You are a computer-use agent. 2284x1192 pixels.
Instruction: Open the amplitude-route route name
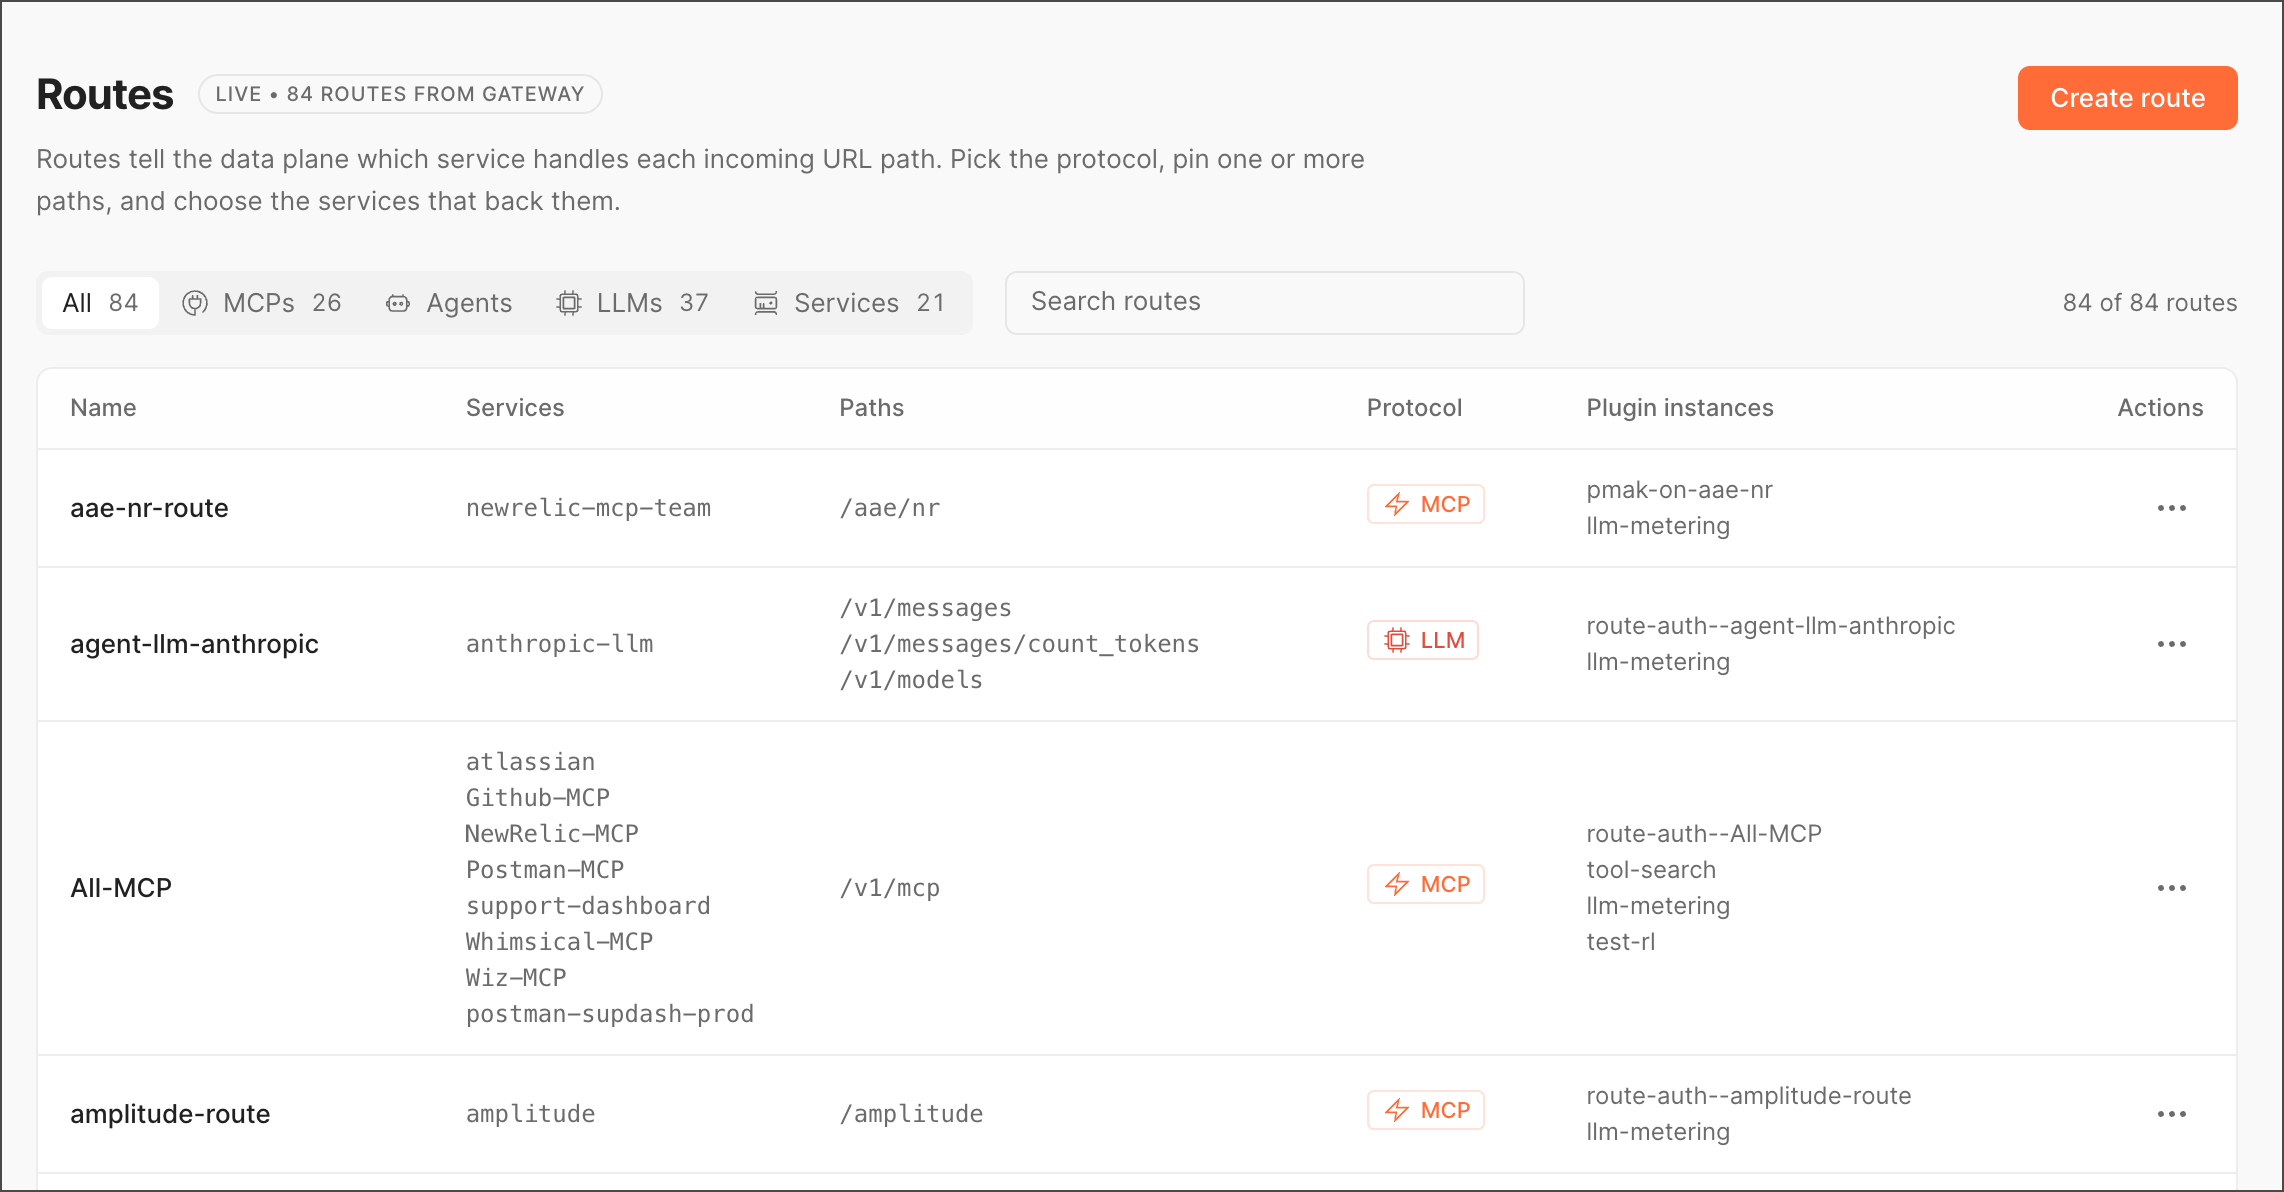[x=170, y=1114]
